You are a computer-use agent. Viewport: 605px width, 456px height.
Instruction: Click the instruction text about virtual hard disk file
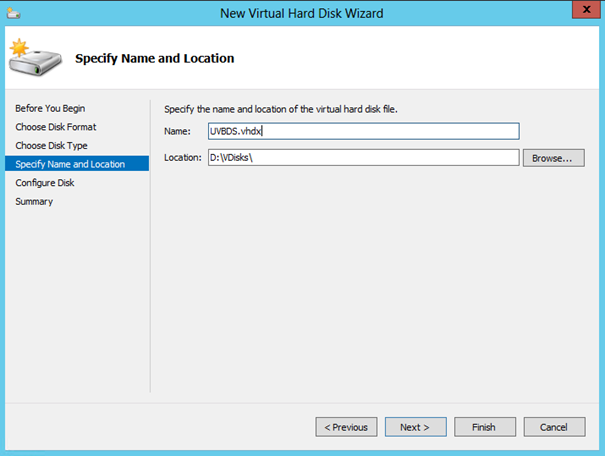(x=281, y=109)
